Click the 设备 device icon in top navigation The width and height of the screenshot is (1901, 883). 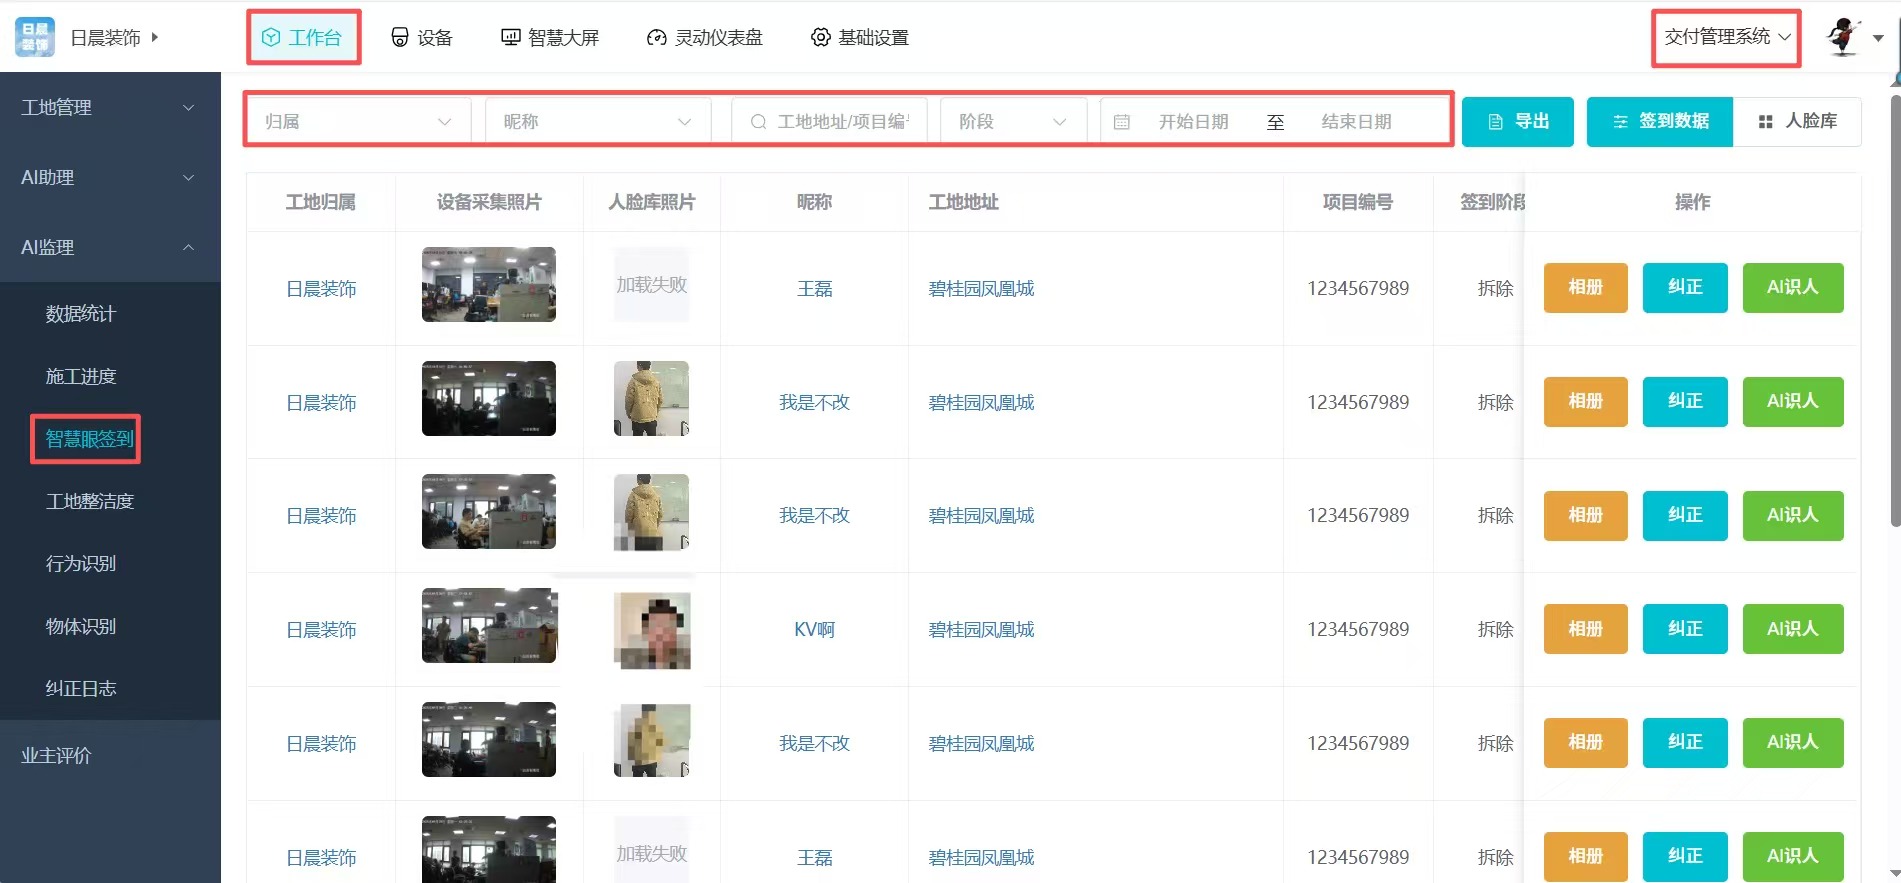coord(399,37)
